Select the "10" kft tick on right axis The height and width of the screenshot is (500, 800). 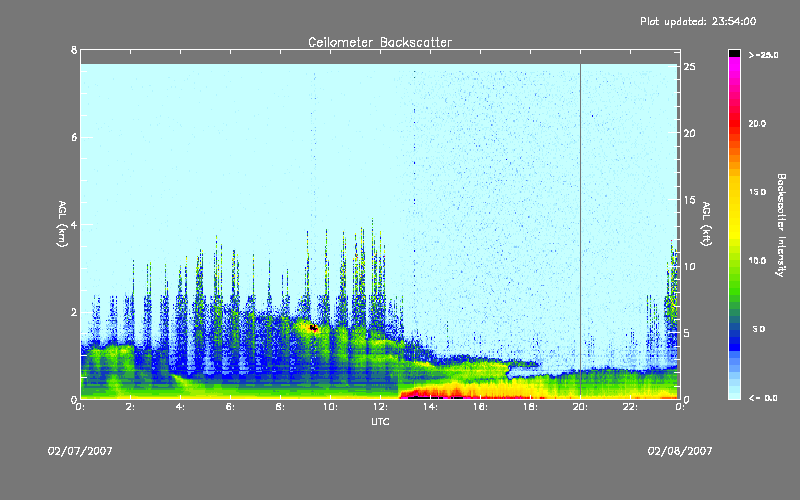689,266
